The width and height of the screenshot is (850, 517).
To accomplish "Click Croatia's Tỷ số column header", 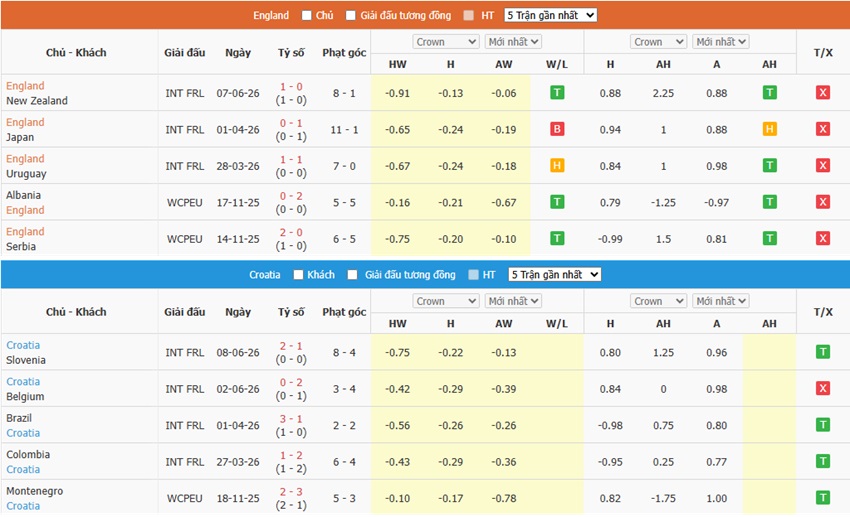I will pyautogui.click(x=291, y=312).
